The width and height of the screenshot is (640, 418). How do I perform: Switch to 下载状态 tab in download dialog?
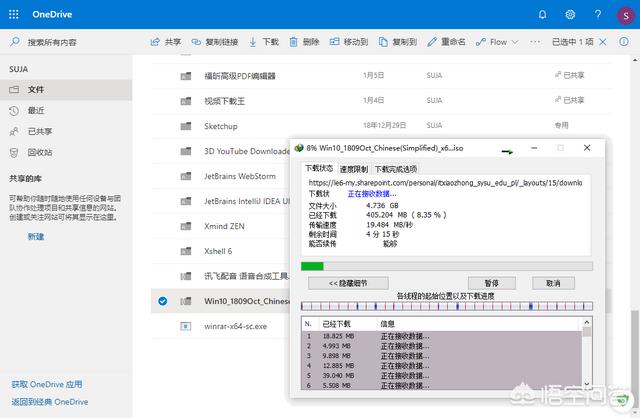319,168
